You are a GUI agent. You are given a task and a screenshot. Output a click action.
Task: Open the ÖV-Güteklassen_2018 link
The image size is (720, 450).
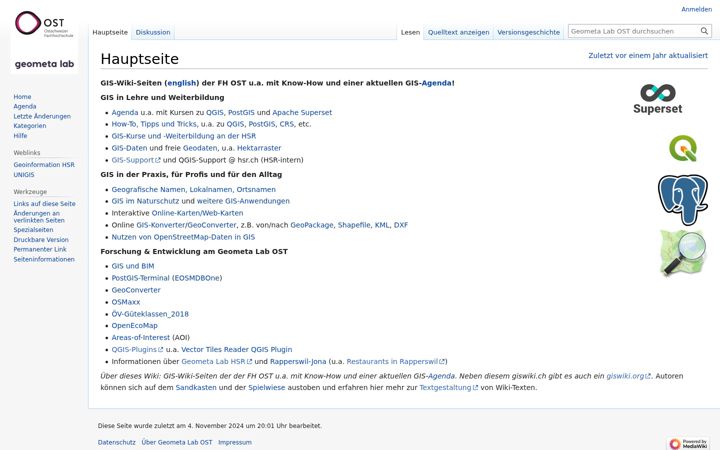coord(150,314)
